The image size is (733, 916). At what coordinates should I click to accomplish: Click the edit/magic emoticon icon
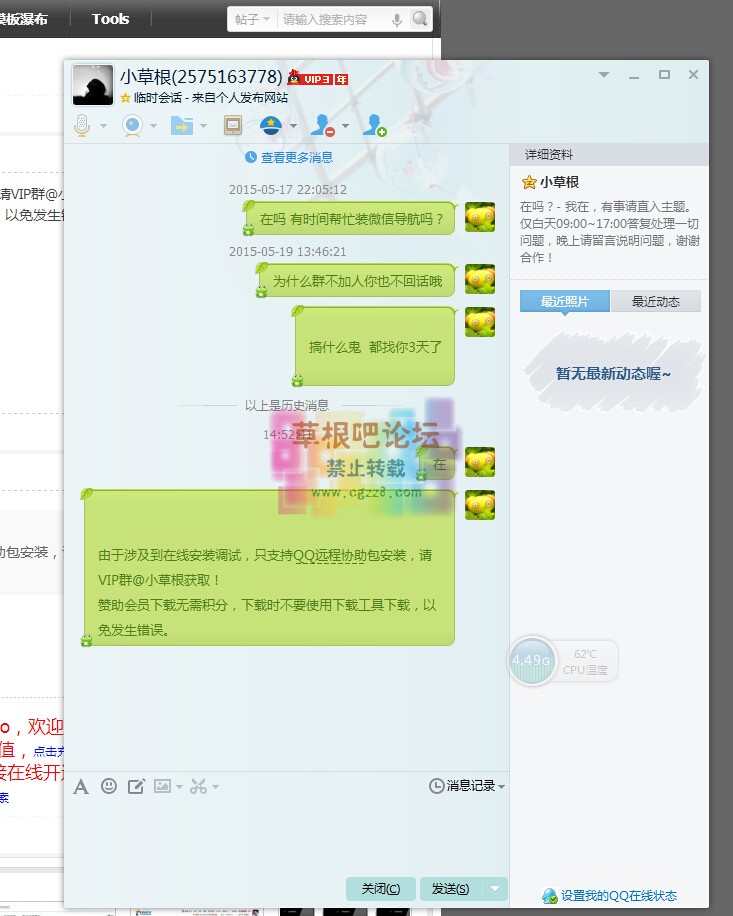(136, 786)
